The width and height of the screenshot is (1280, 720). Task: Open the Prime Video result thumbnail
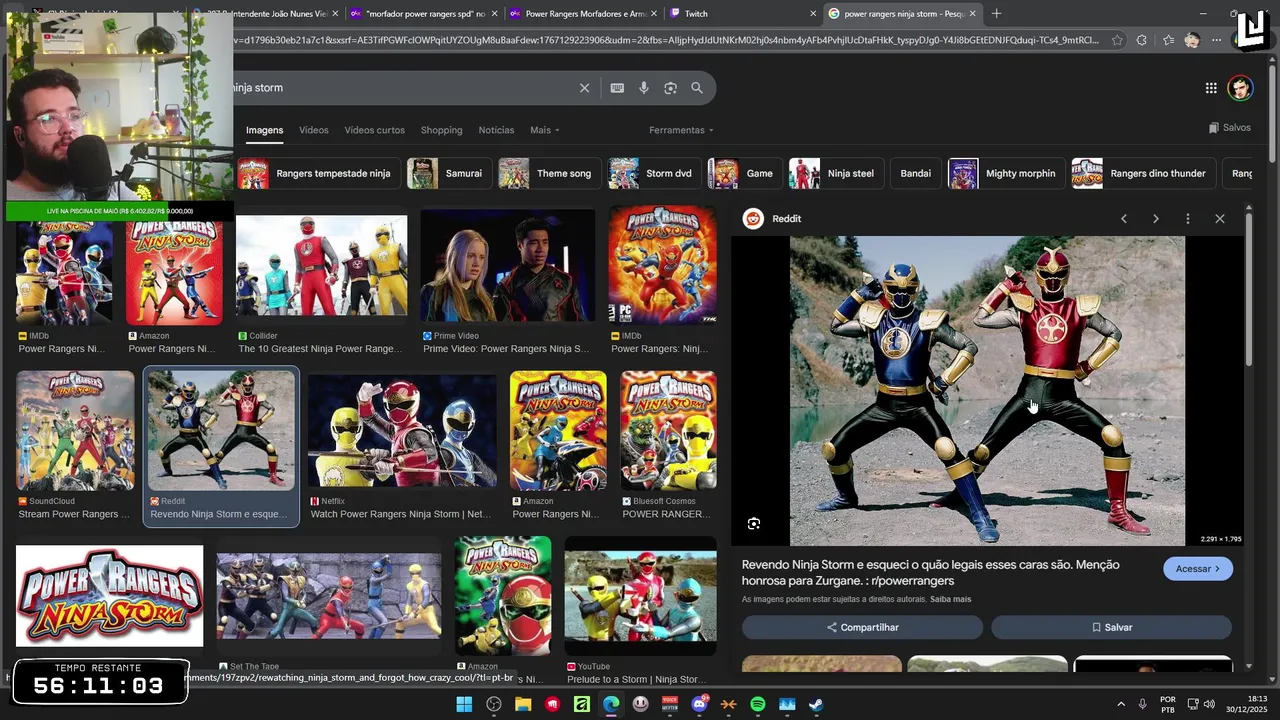(x=507, y=265)
